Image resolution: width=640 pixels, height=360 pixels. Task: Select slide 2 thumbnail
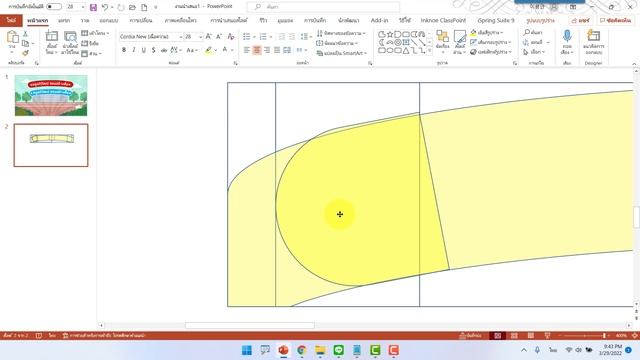[51, 145]
